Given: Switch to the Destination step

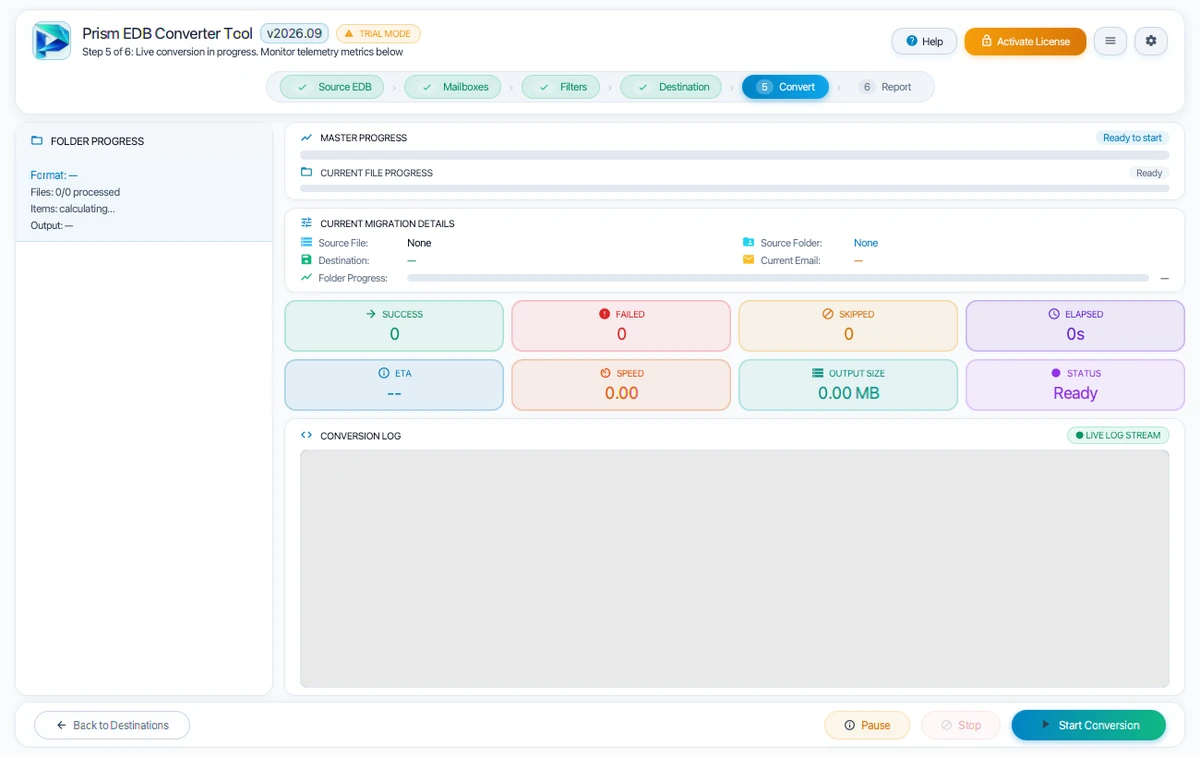Looking at the screenshot, I should tap(672, 87).
